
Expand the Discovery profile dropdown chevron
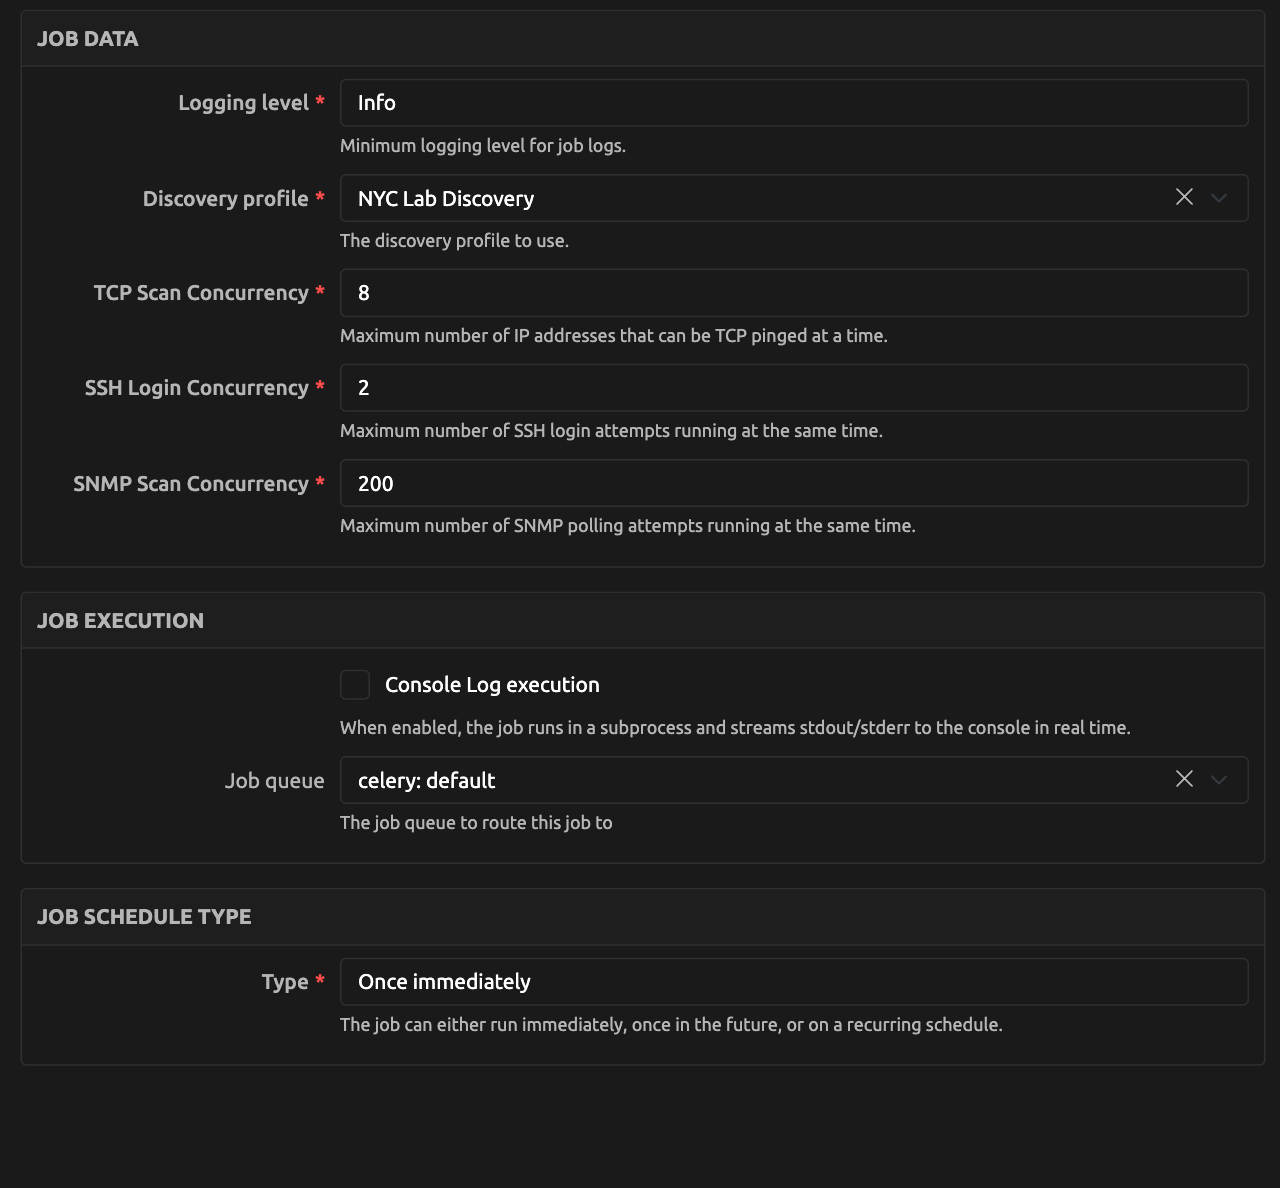pyautogui.click(x=1219, y=198)
